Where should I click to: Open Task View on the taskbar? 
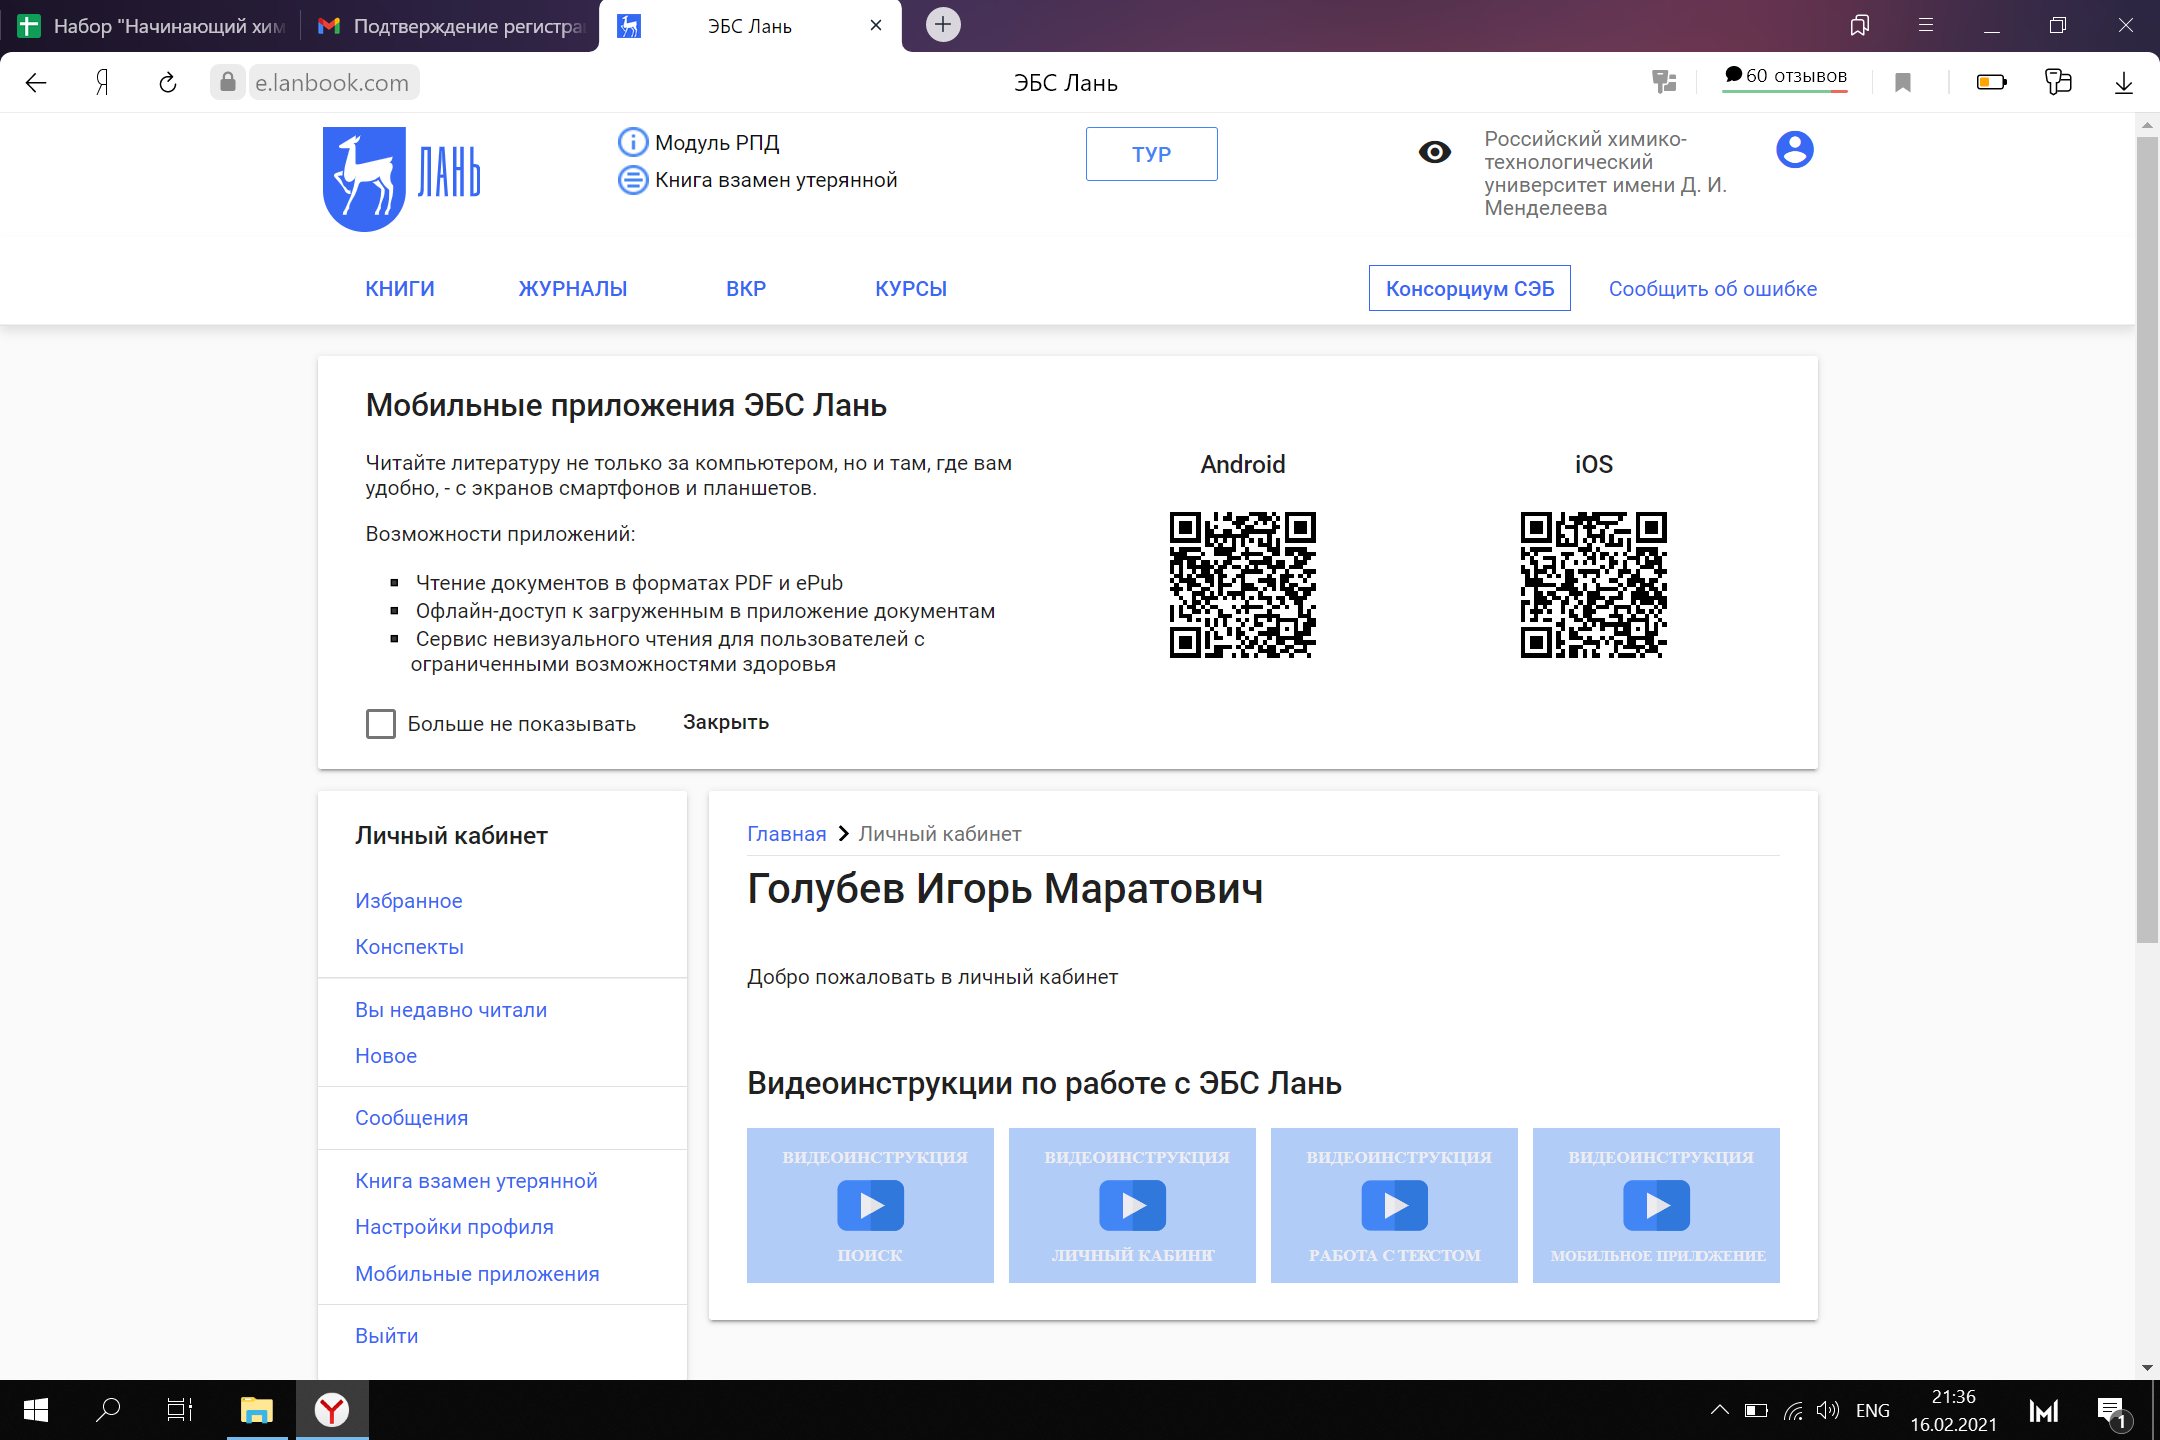click(x=180, y=1410)
